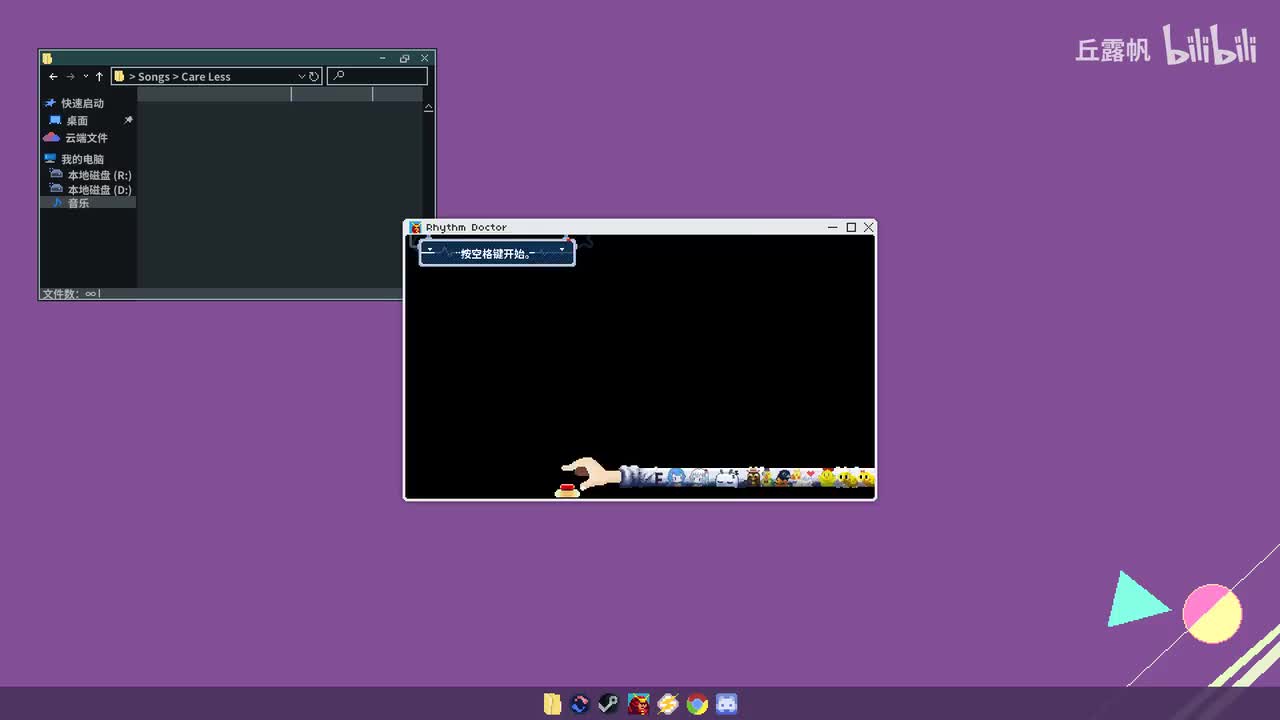Image resolution: width=1280 pixels, height=720 pixels.
Task: Maximize the Rhythm Doctor window
Action: tap(851, 227)
